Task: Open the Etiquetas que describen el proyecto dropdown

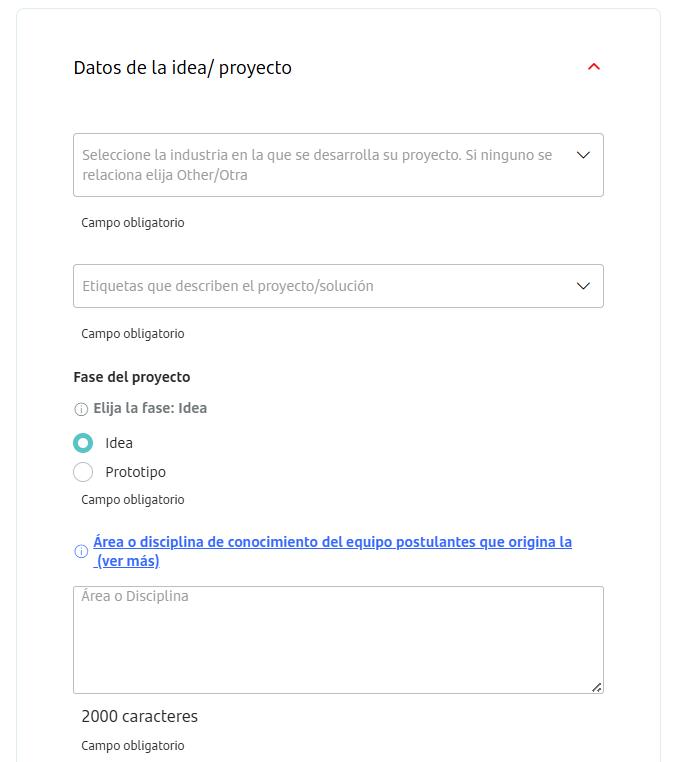Action: pyautogui.click(x=320, y=286)
